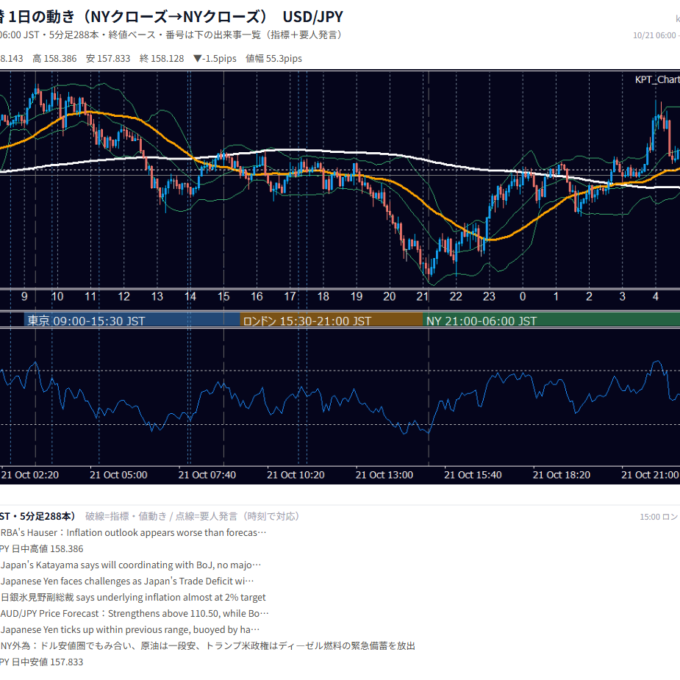Viewport: 680px width, 680px height.
Task: Click the 日中安値 157.833 event row
Action: (x=42, y=662)
